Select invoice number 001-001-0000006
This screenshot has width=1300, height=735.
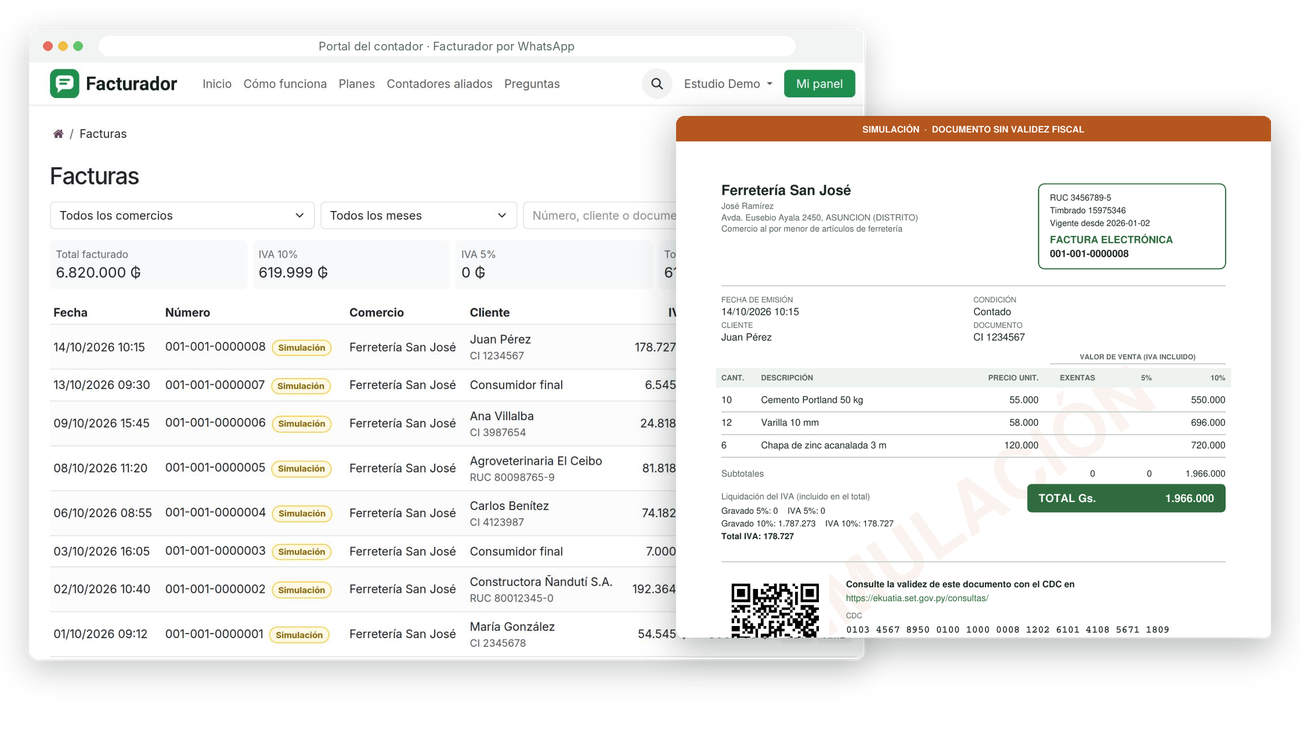coord(215,423)
